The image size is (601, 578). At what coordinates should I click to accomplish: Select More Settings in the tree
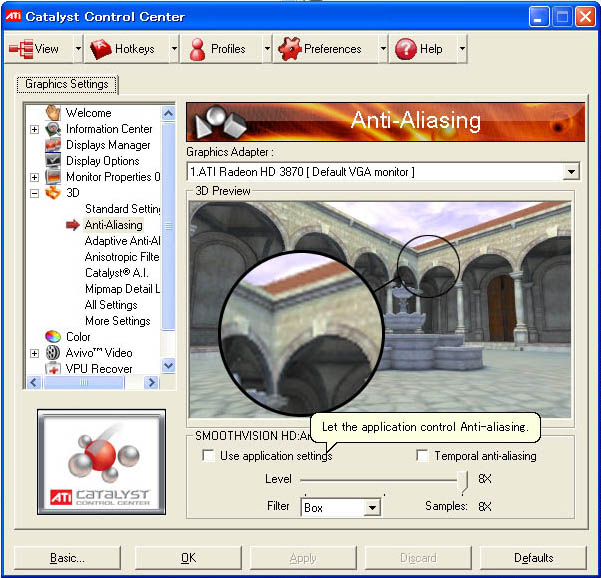click(x=118, y=320)
